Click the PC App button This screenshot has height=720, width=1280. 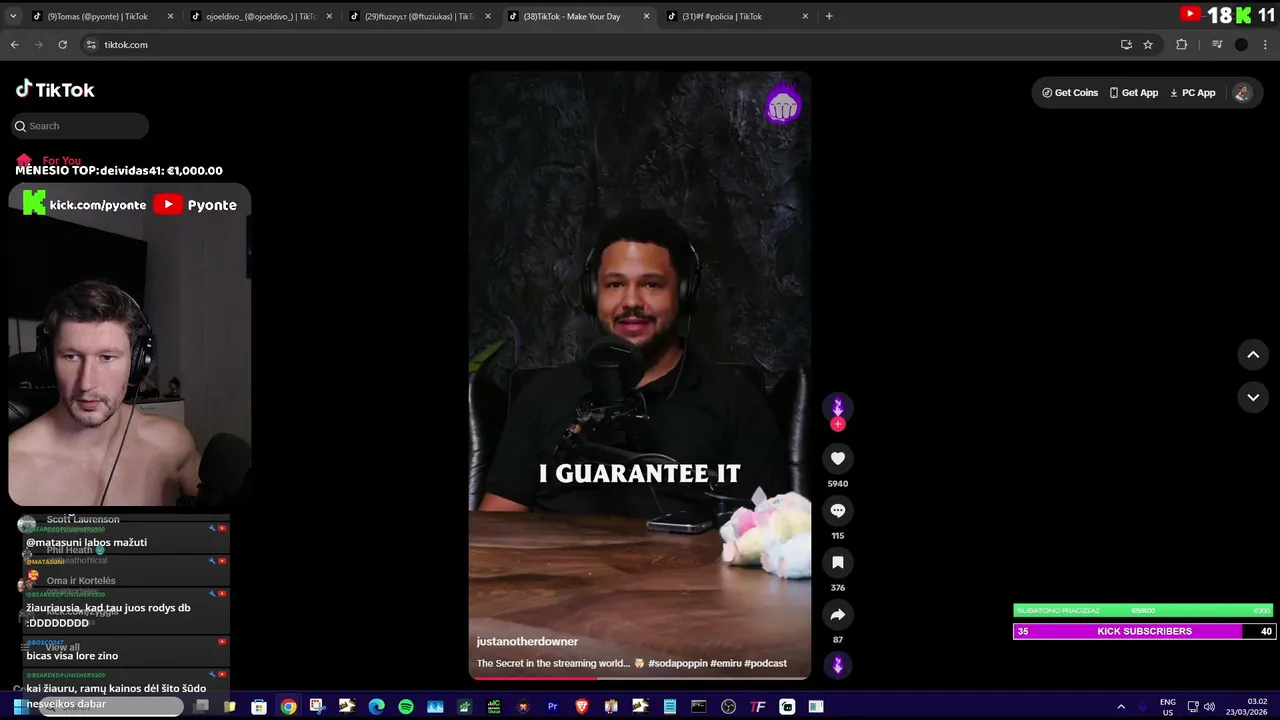pos(1193,93)
